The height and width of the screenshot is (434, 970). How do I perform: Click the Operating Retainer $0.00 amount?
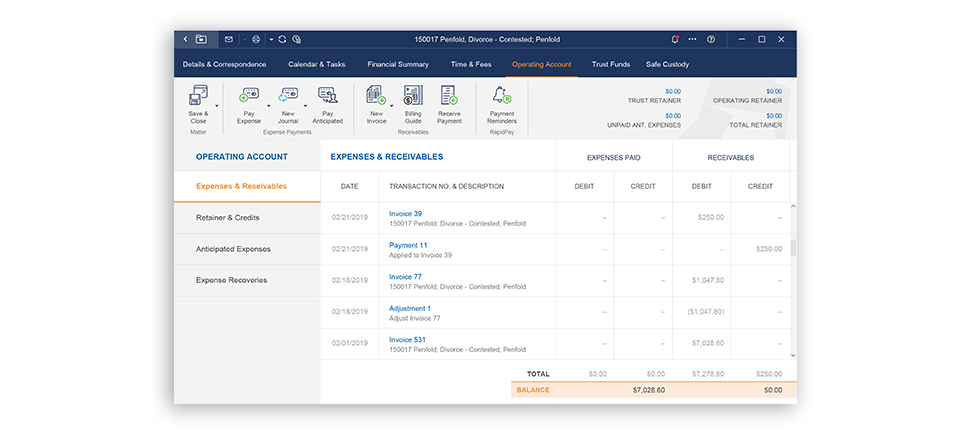click(773, 91)
